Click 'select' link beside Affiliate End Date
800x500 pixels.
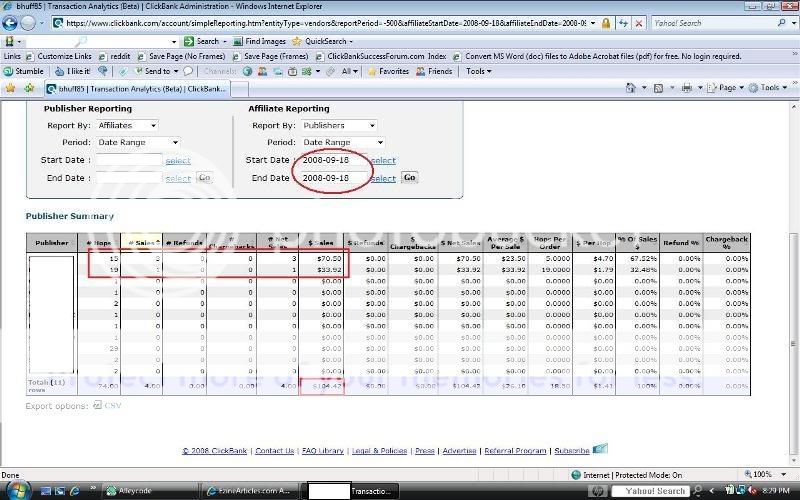pyautogui.click(x=383, y=179)
